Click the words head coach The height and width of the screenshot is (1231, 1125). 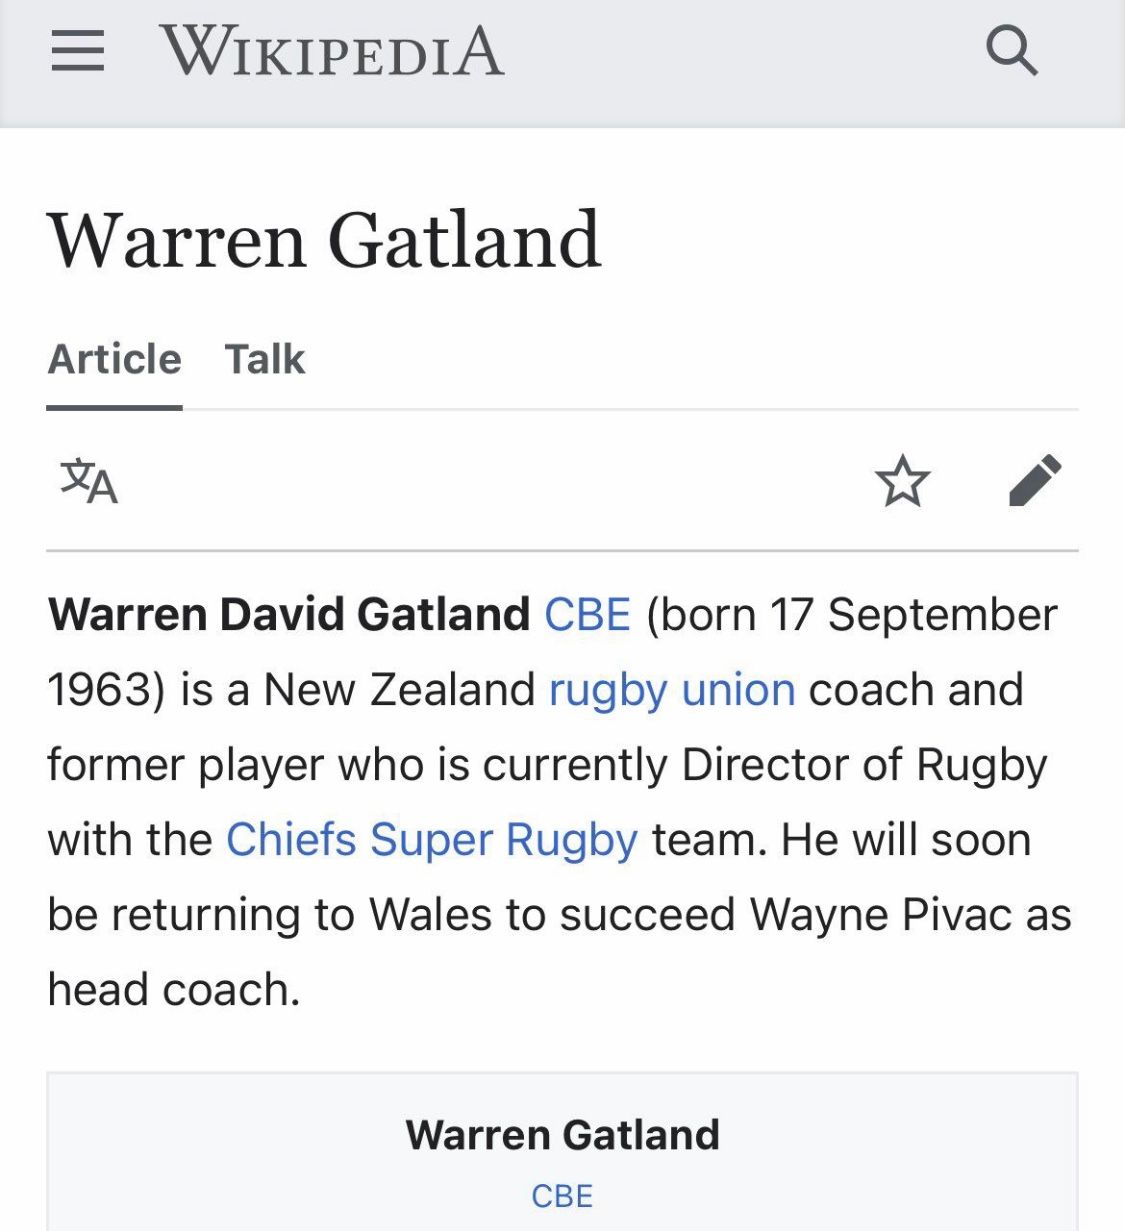[x=173, y=990]
